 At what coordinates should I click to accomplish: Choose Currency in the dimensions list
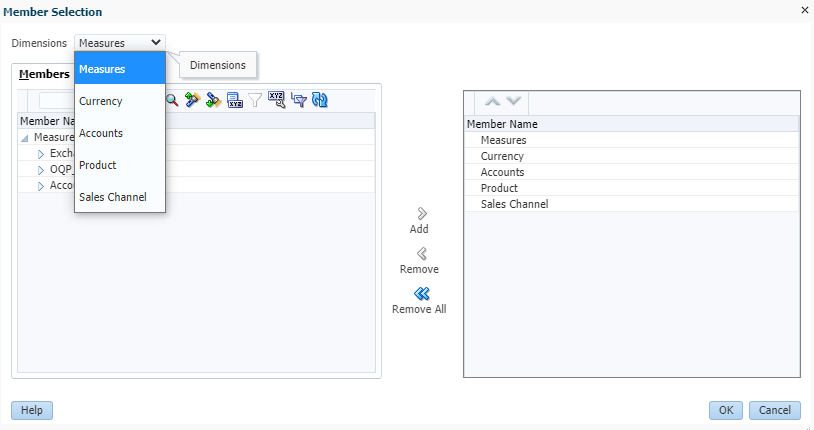[120, 101]
